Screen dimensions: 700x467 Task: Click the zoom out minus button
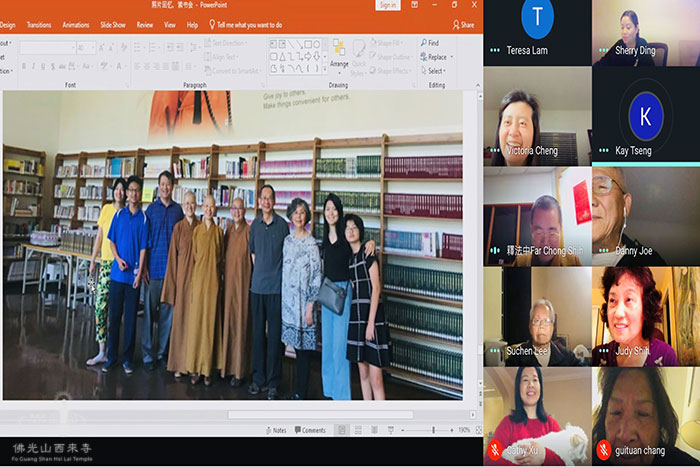pyautogui.click(x=403, y=430)
